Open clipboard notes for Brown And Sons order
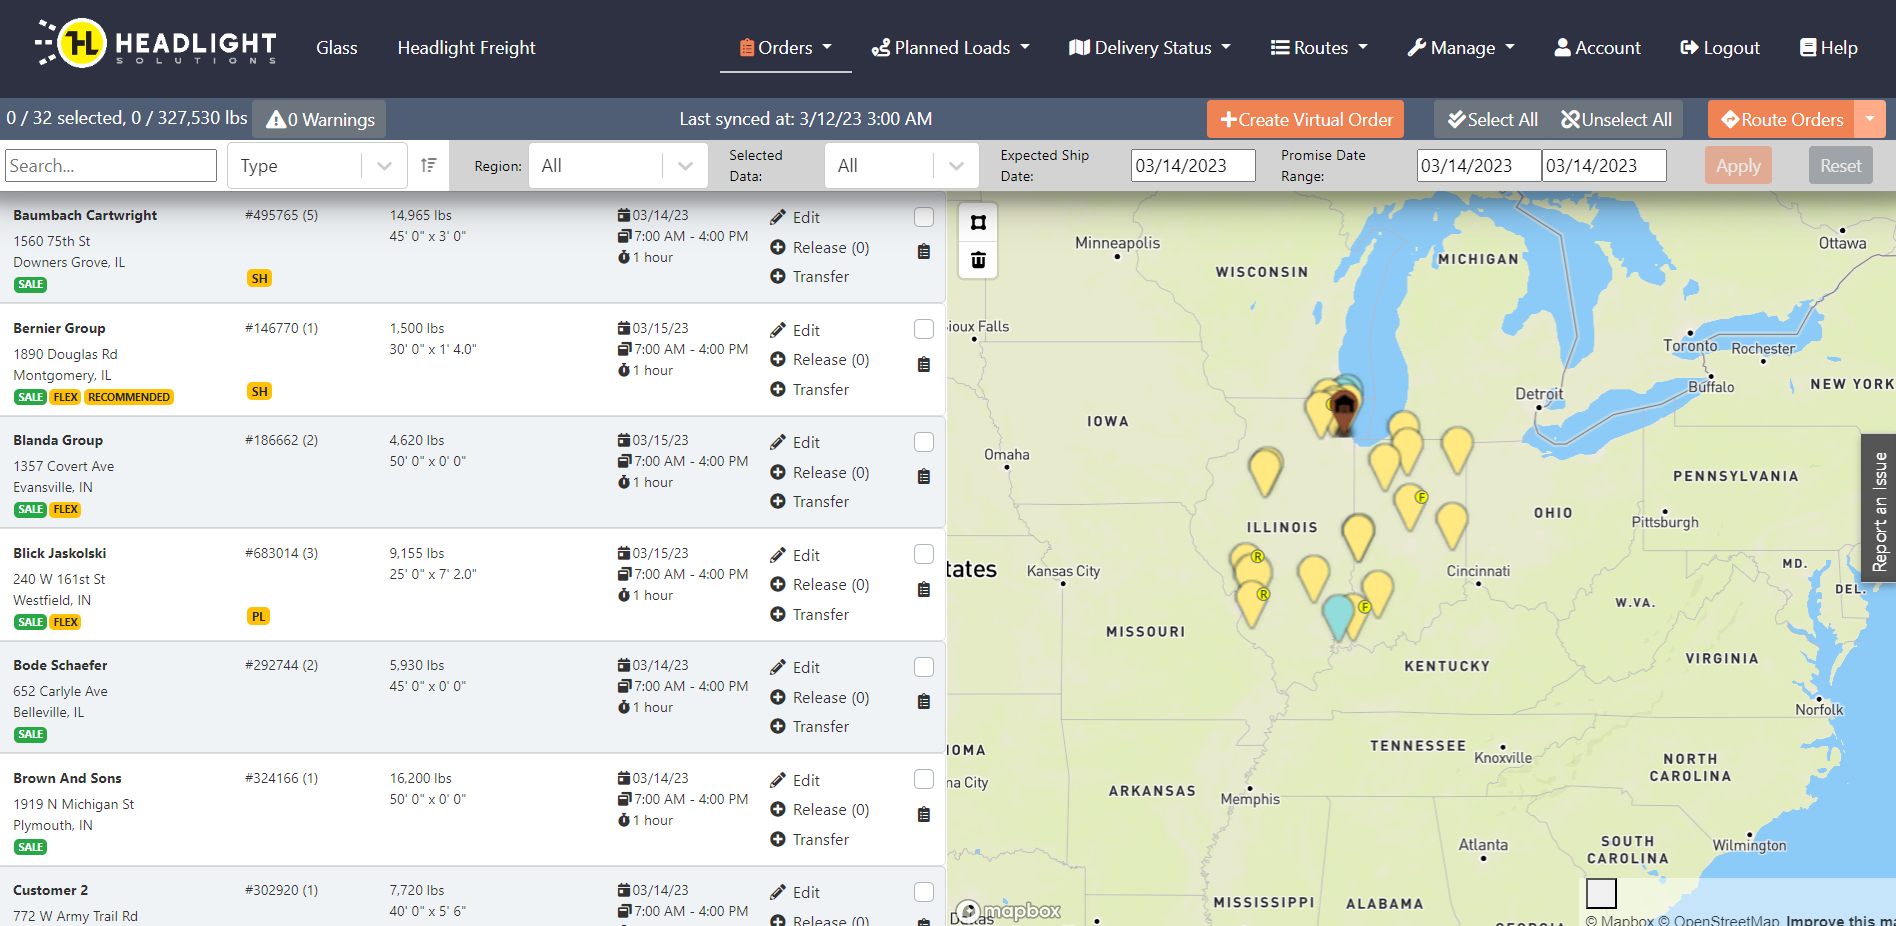 tap(924, 815)
